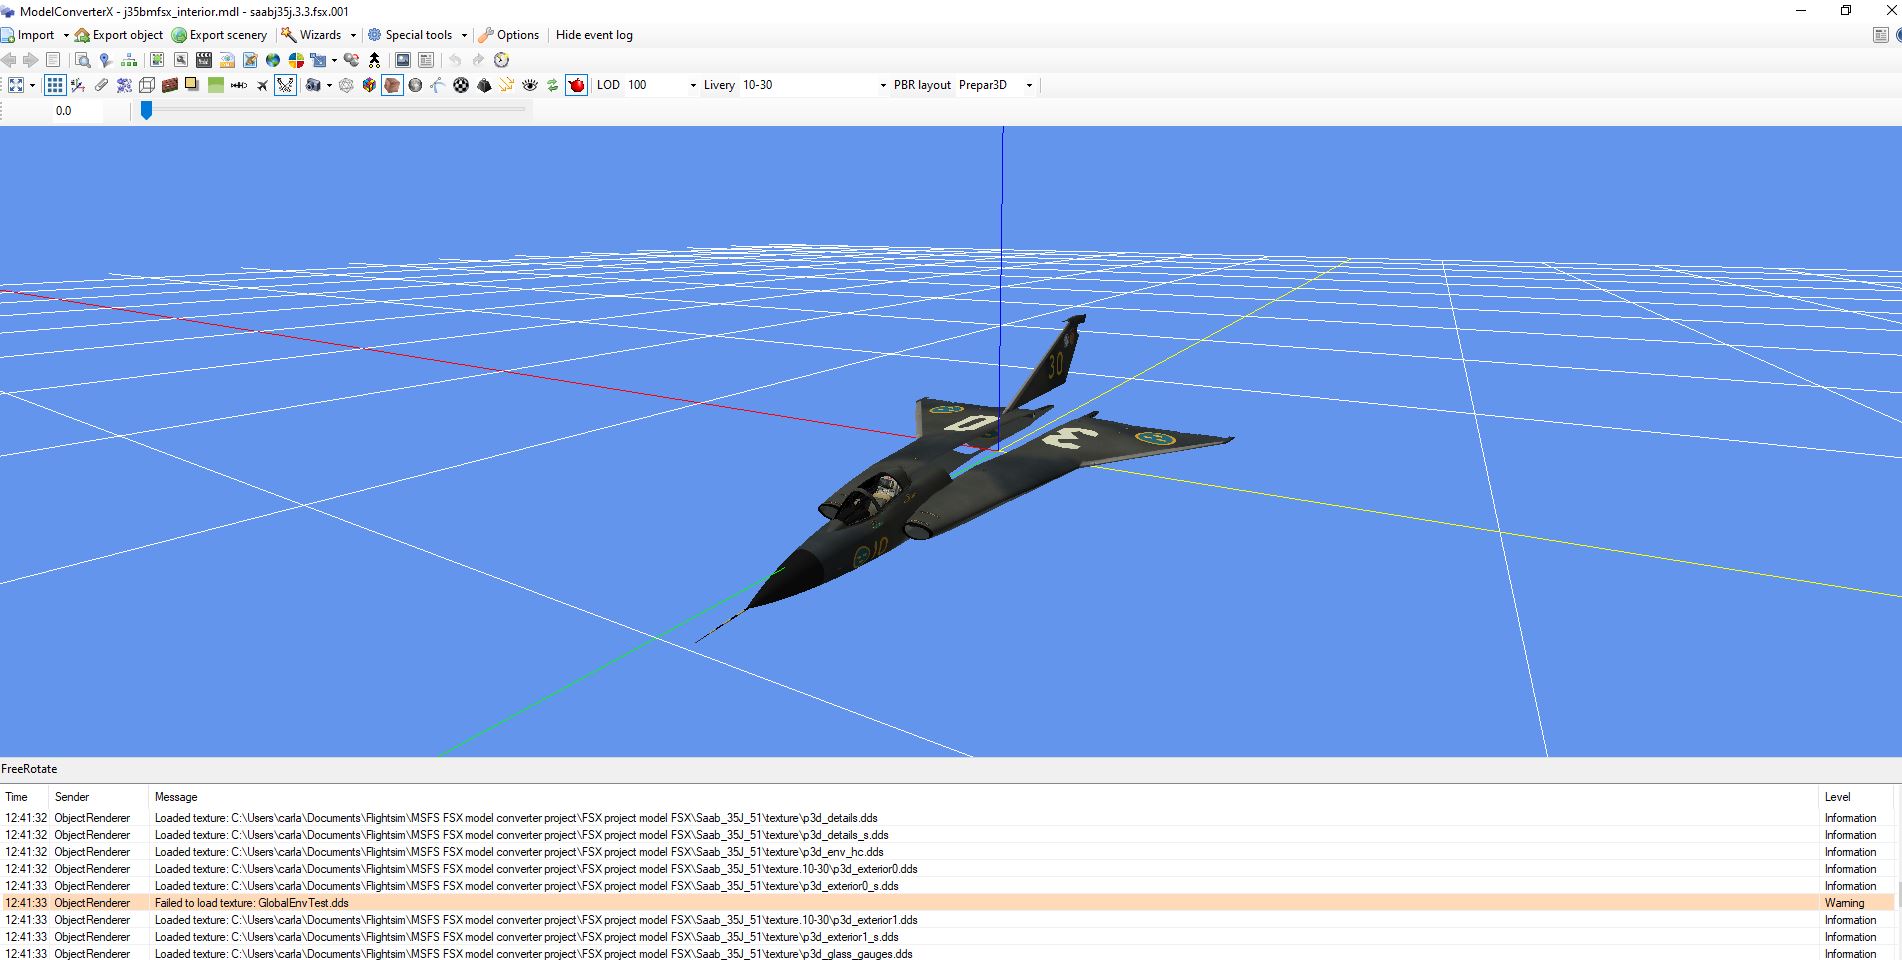Toggle the eye visibility icon
This screenshot has height=960, width=1902.
[530, 85]
